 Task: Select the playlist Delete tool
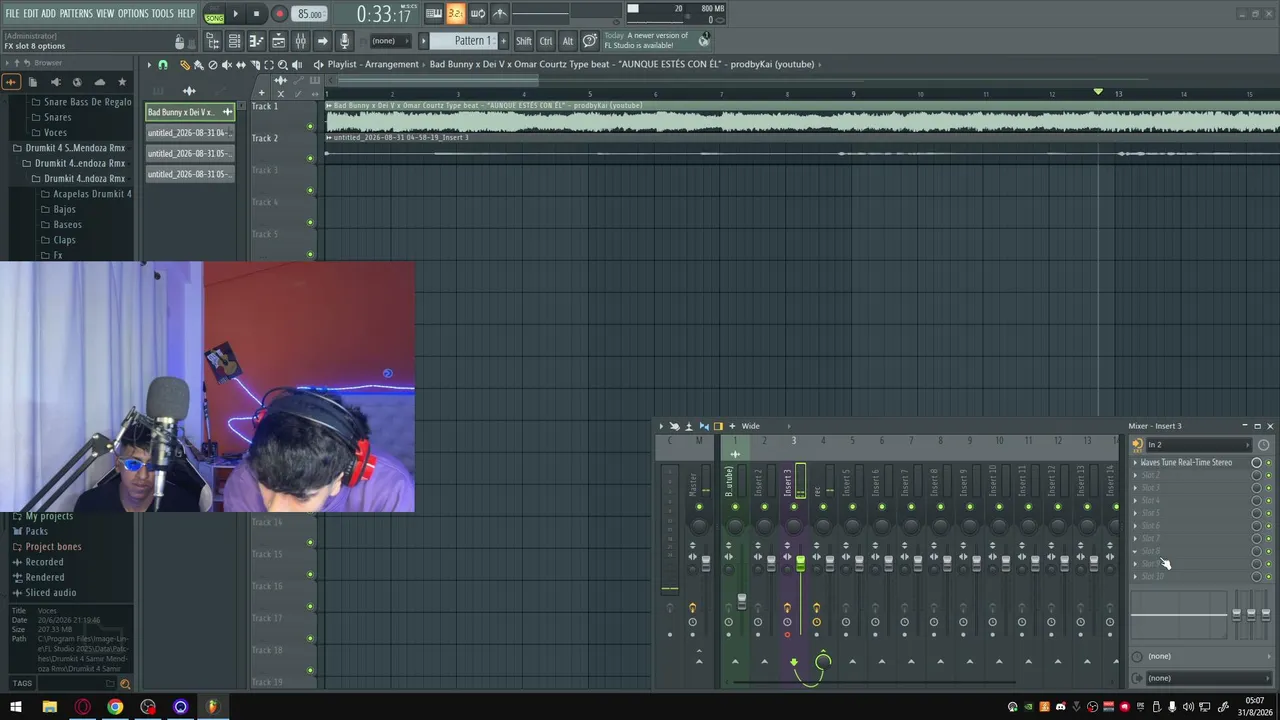click(212, 65)
